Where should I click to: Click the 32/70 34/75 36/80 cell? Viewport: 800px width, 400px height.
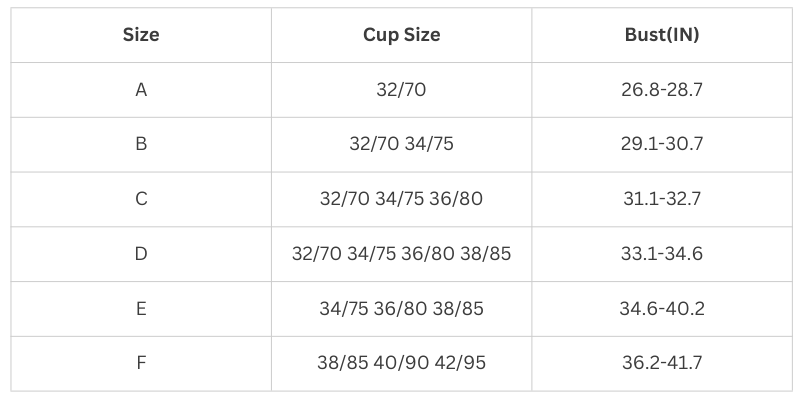[401, 199]
